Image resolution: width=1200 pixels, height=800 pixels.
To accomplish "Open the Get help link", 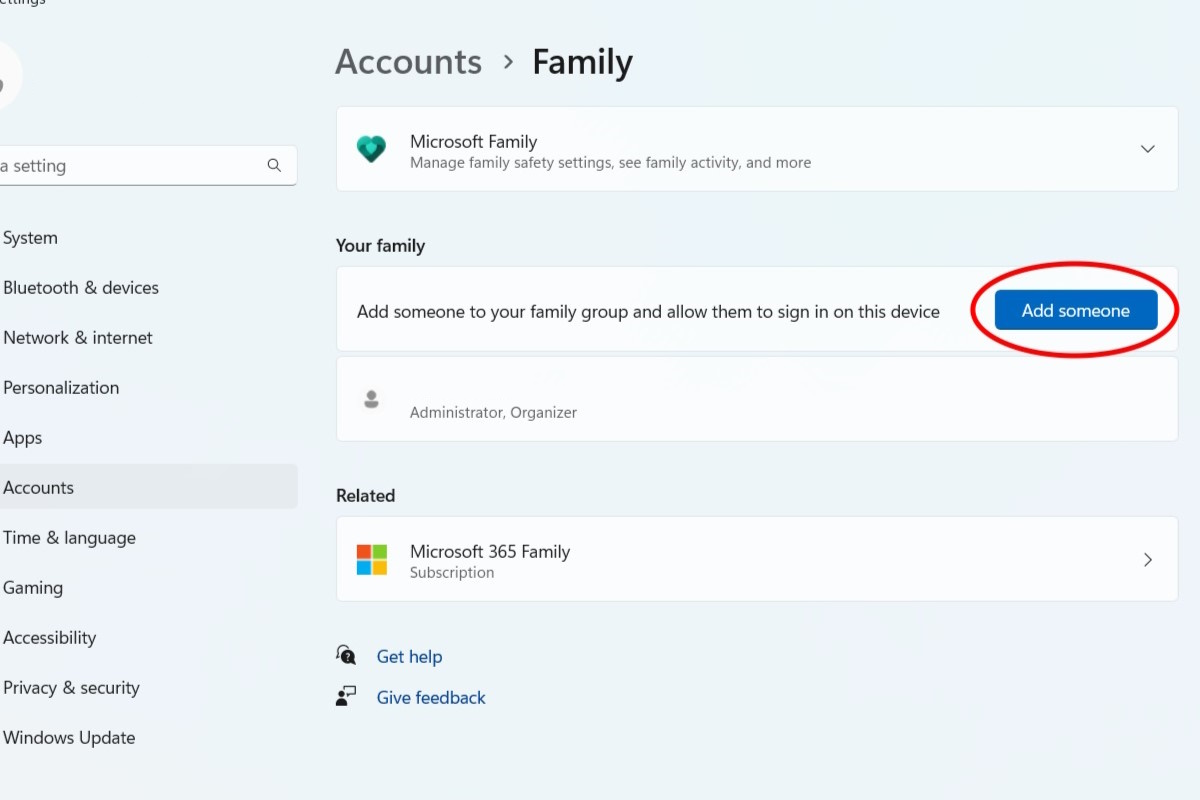I will point(409,656).
